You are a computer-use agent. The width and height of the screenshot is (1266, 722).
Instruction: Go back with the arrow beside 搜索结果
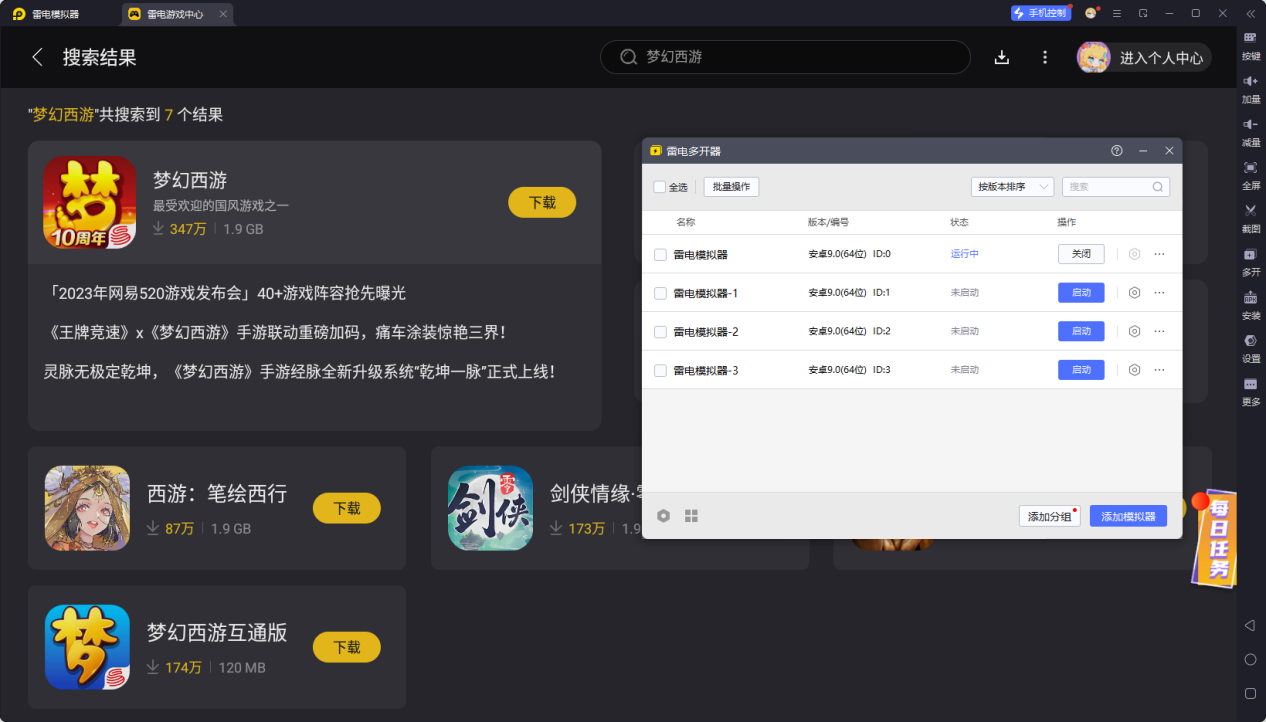pyautogui.click(x=38, y=57)
